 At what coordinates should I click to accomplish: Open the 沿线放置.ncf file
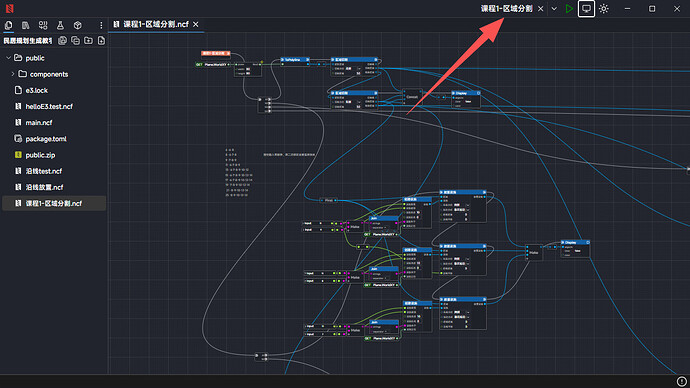click(44, 187)
